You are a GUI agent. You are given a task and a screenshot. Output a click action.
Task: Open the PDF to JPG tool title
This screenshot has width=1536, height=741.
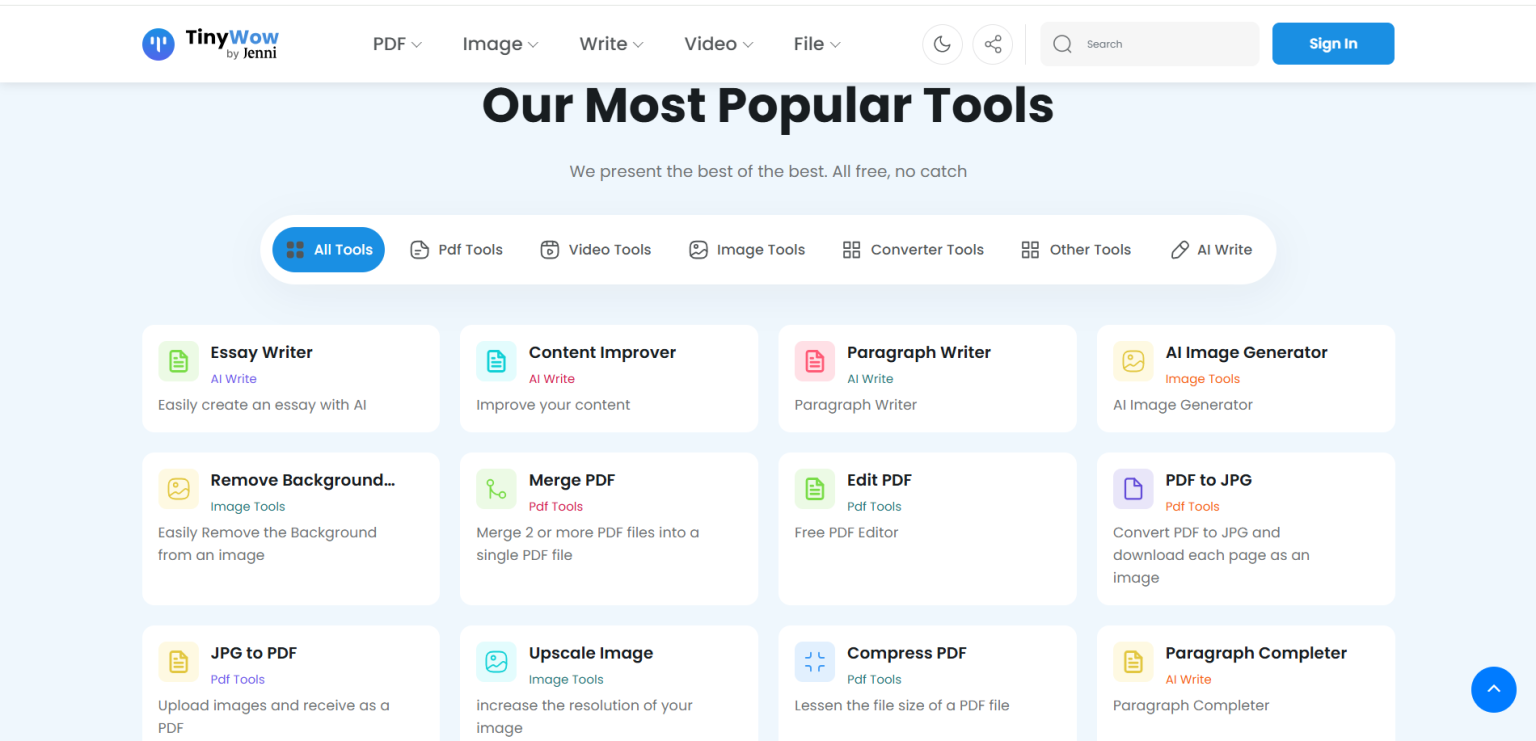1208,480
